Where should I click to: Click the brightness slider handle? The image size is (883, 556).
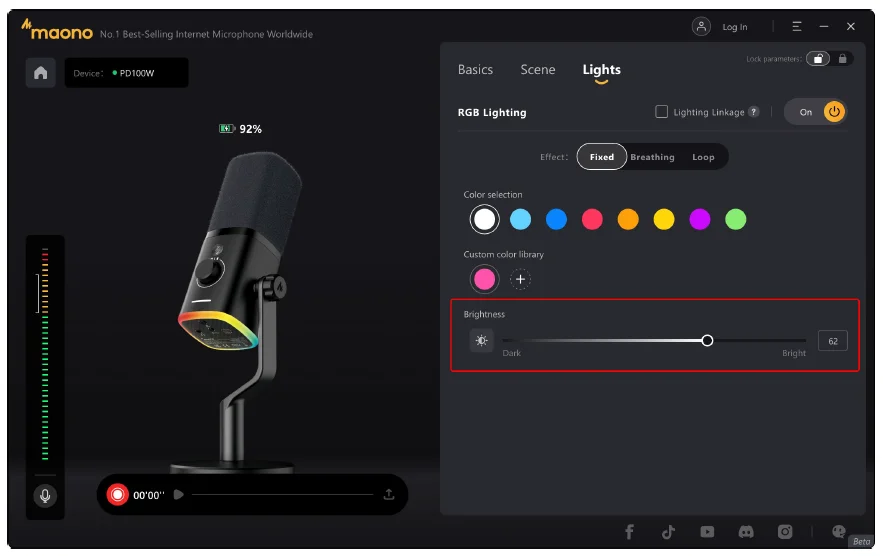click(x=707, y=340)
